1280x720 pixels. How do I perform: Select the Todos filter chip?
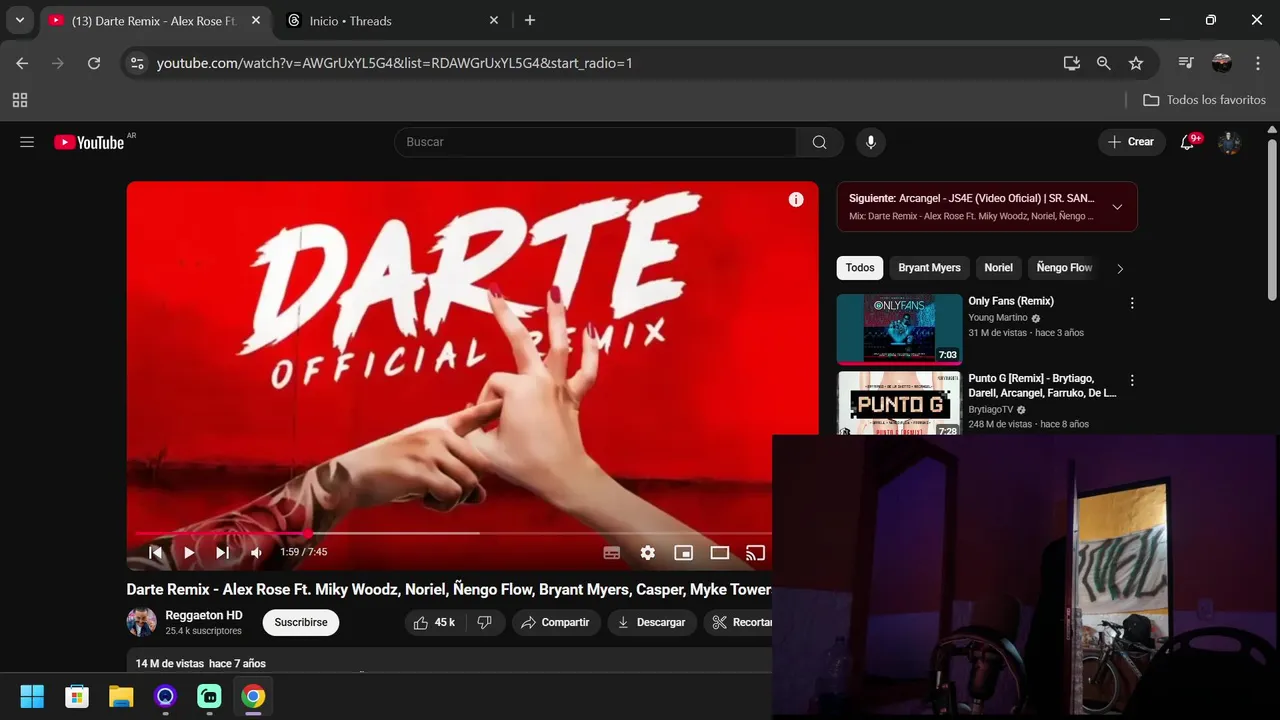(860, 267)
